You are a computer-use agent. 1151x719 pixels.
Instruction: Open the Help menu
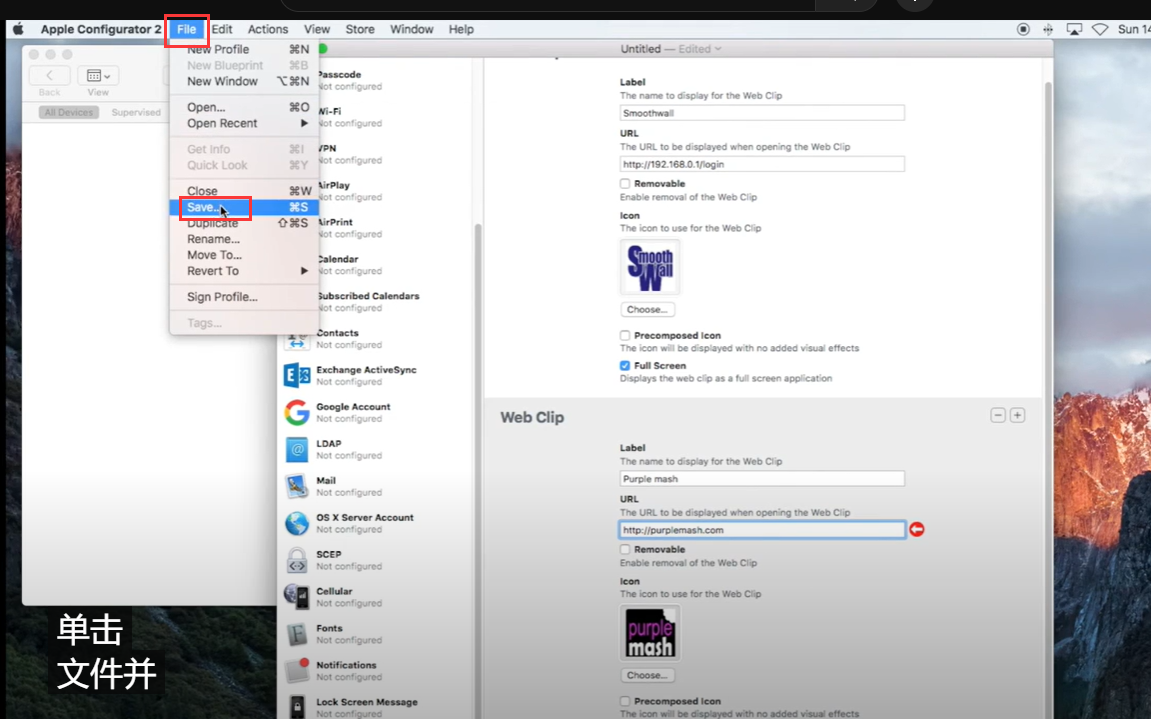[461, 29]
